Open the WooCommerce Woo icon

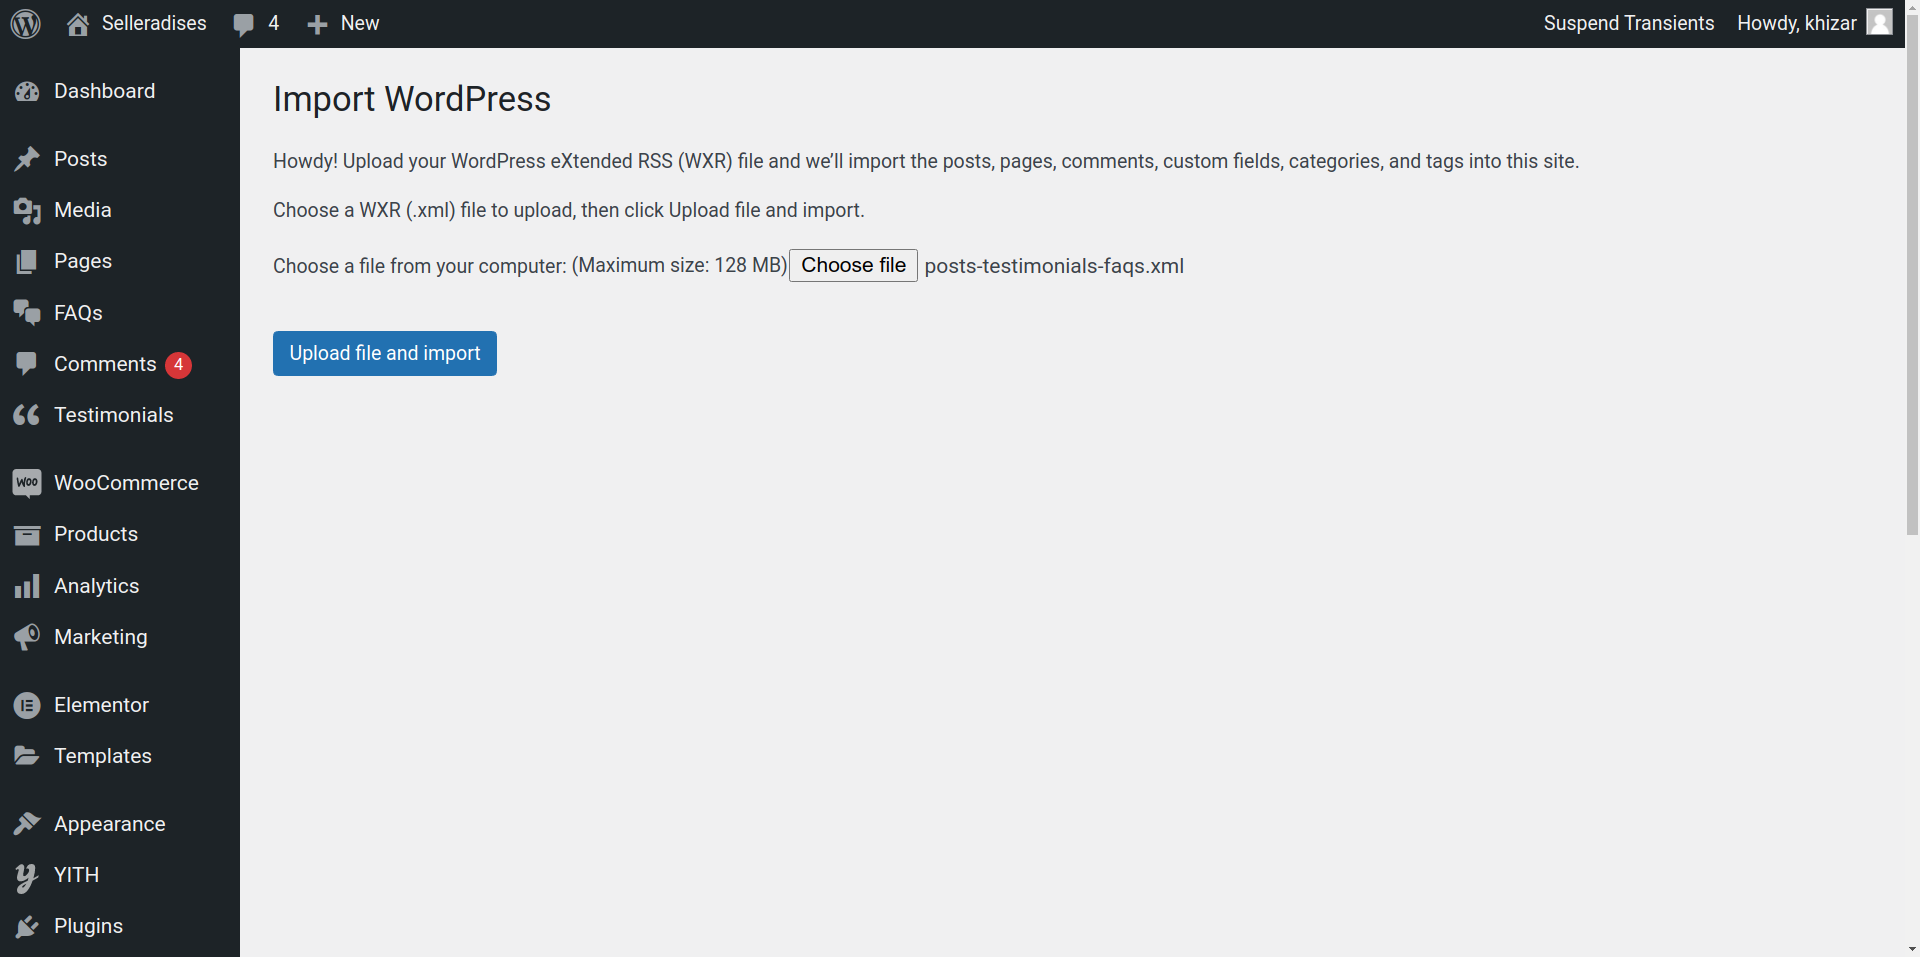(27, 483)
